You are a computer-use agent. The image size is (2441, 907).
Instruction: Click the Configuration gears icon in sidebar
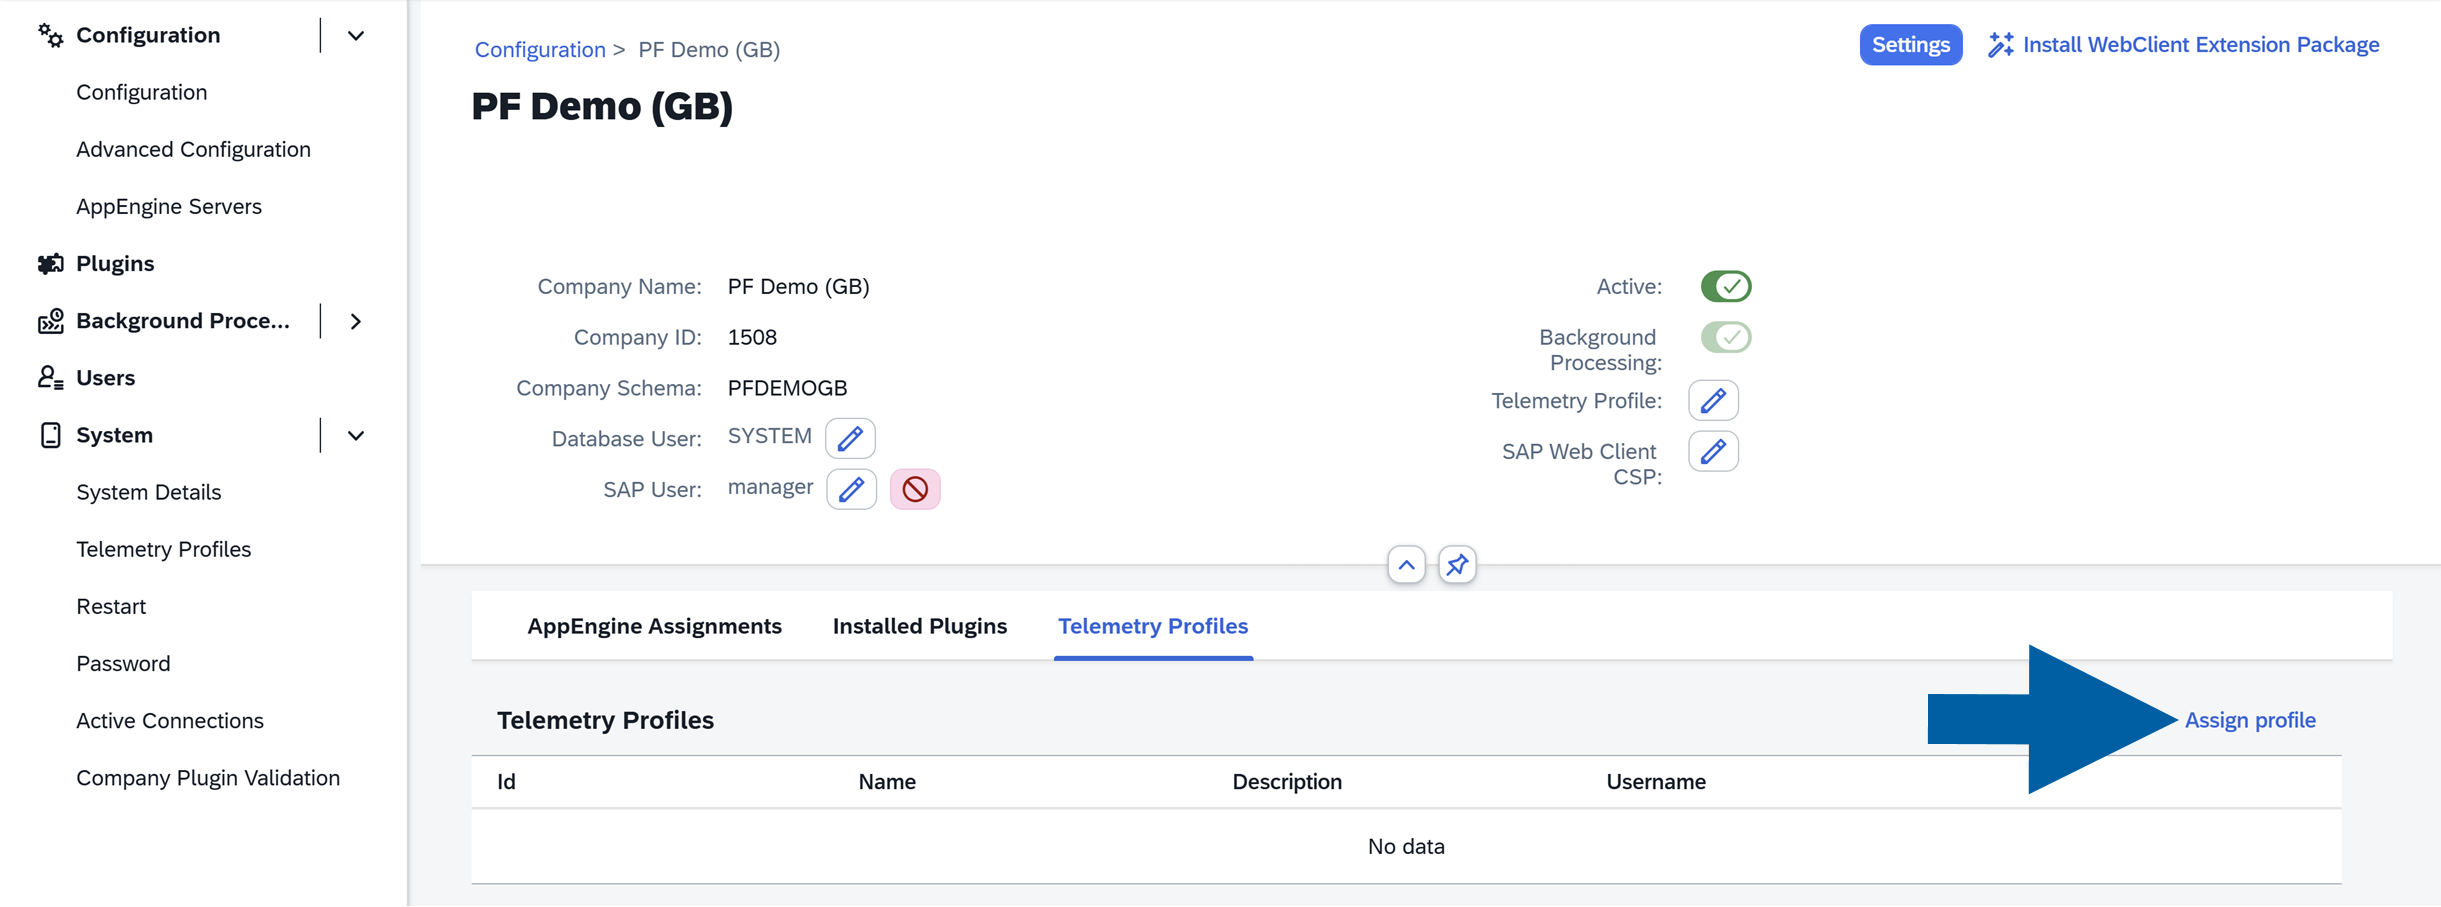pos(51,36)
